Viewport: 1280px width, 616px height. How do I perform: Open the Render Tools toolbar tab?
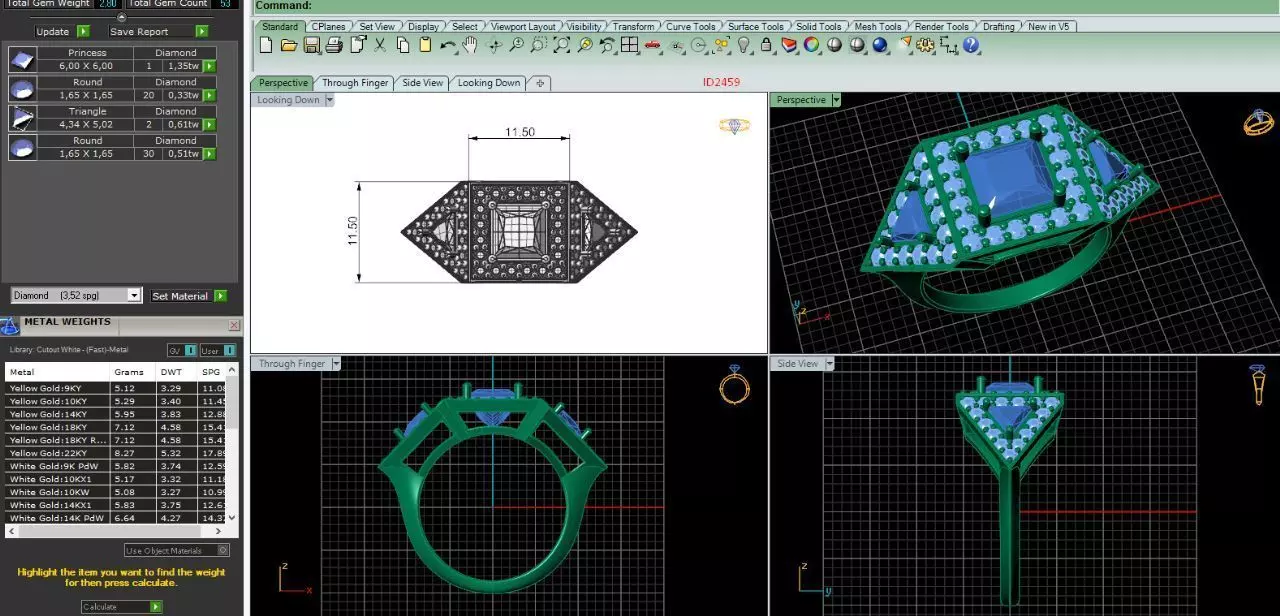click(942, 27)
